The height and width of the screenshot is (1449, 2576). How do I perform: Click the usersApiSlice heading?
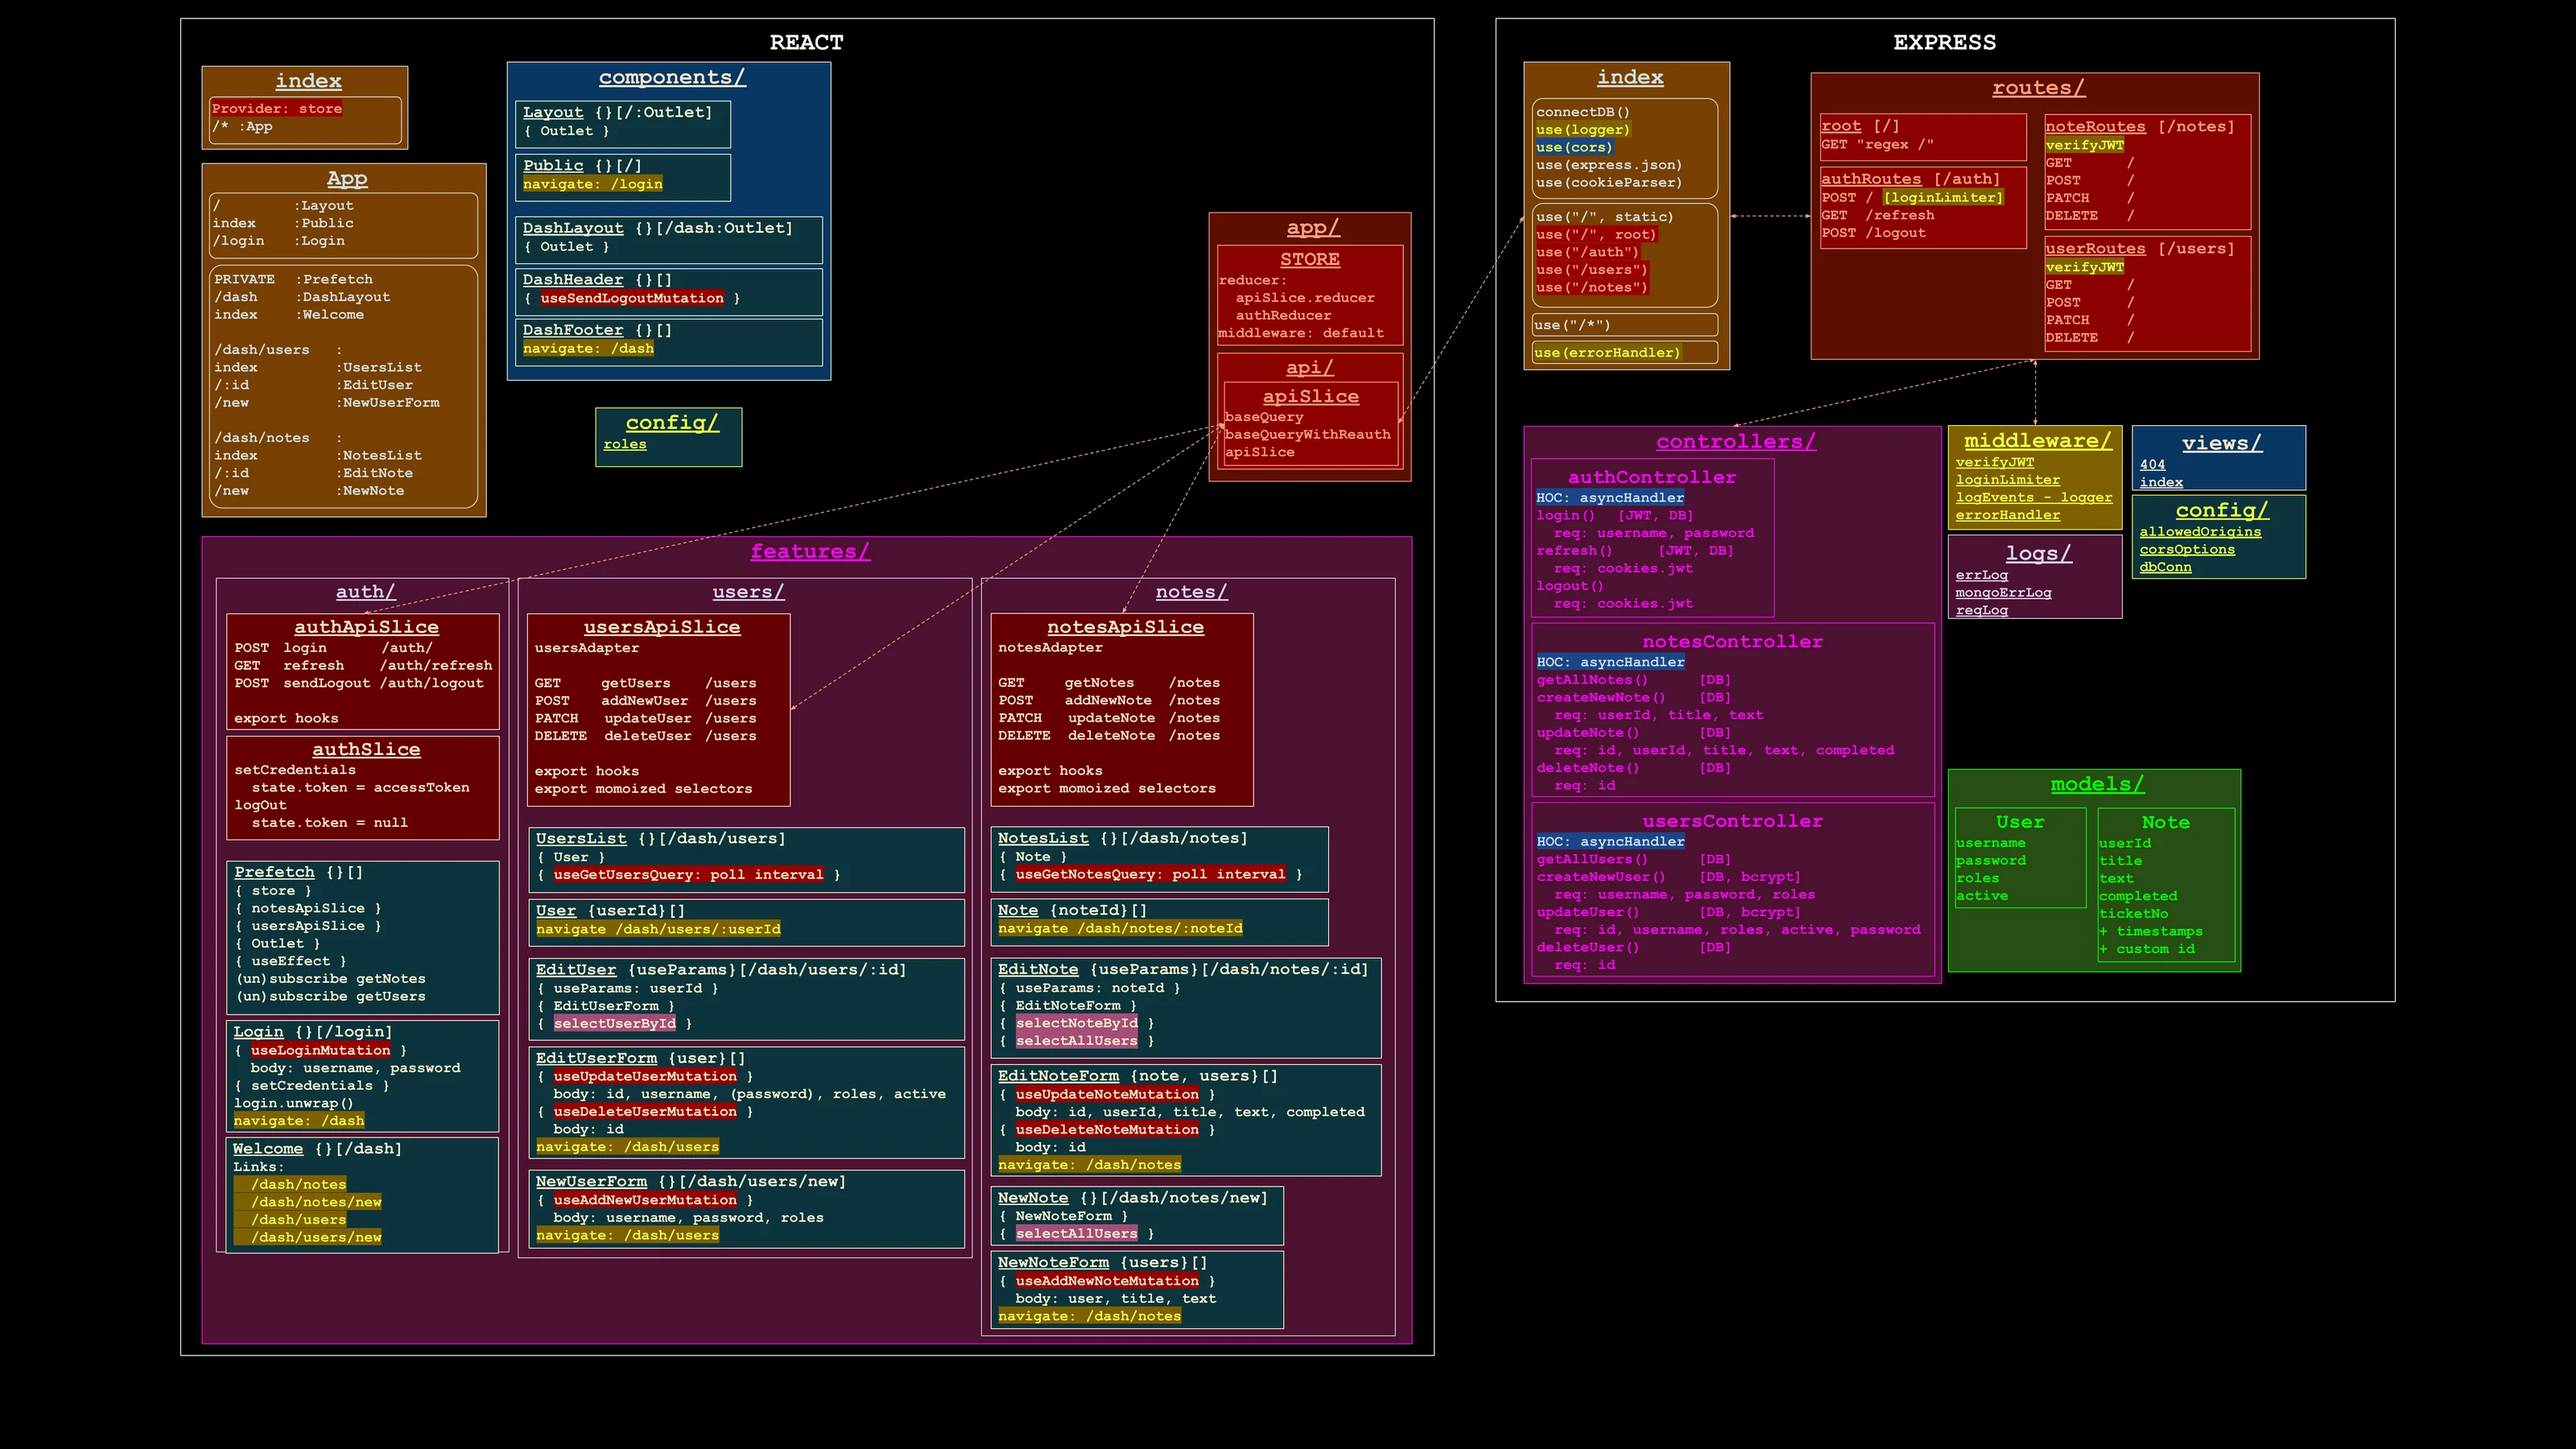tap(662, 627)
